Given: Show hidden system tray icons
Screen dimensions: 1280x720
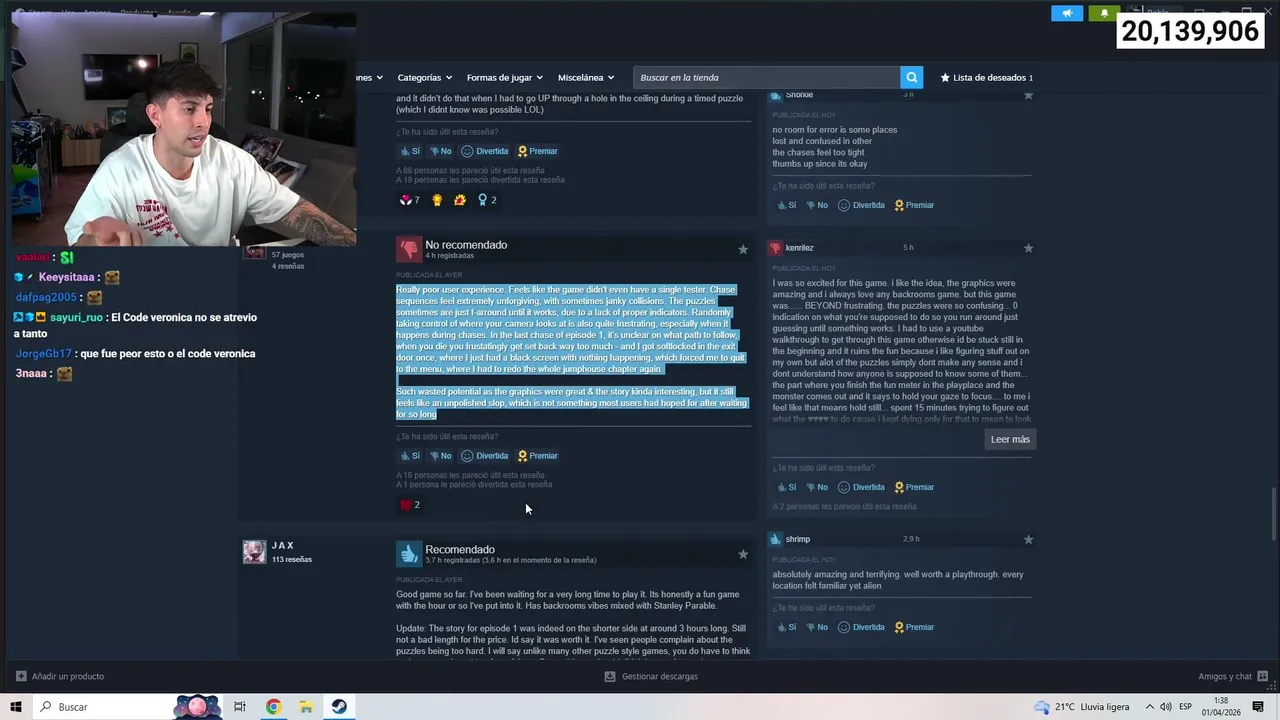Looking at the screenshot, I should (x=1149, y=707).
